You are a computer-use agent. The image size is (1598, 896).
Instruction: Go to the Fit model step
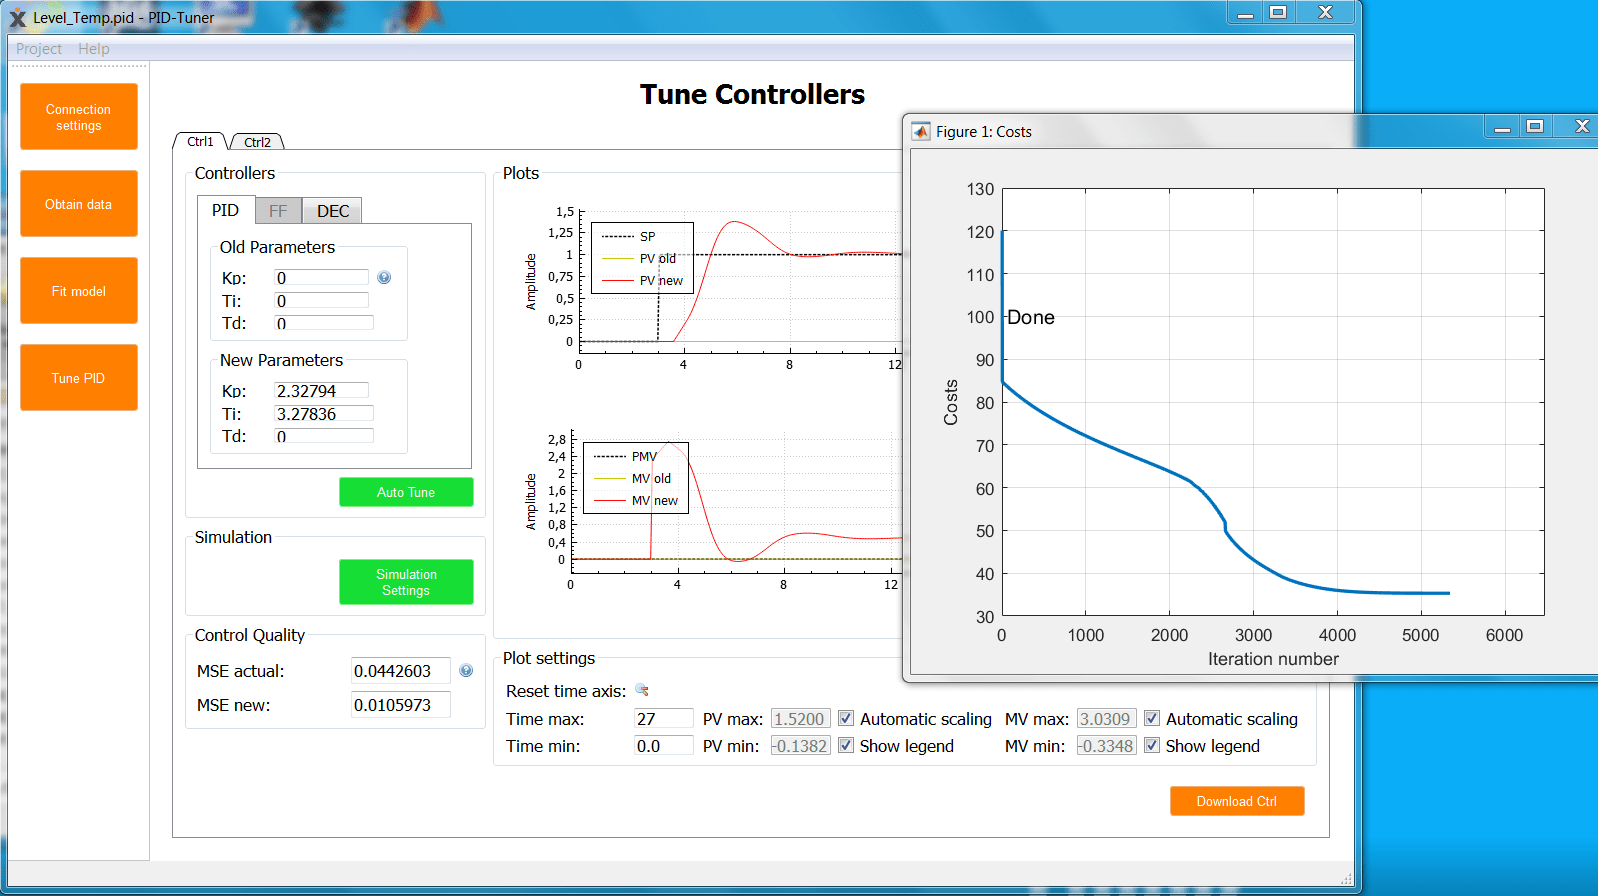79,291
